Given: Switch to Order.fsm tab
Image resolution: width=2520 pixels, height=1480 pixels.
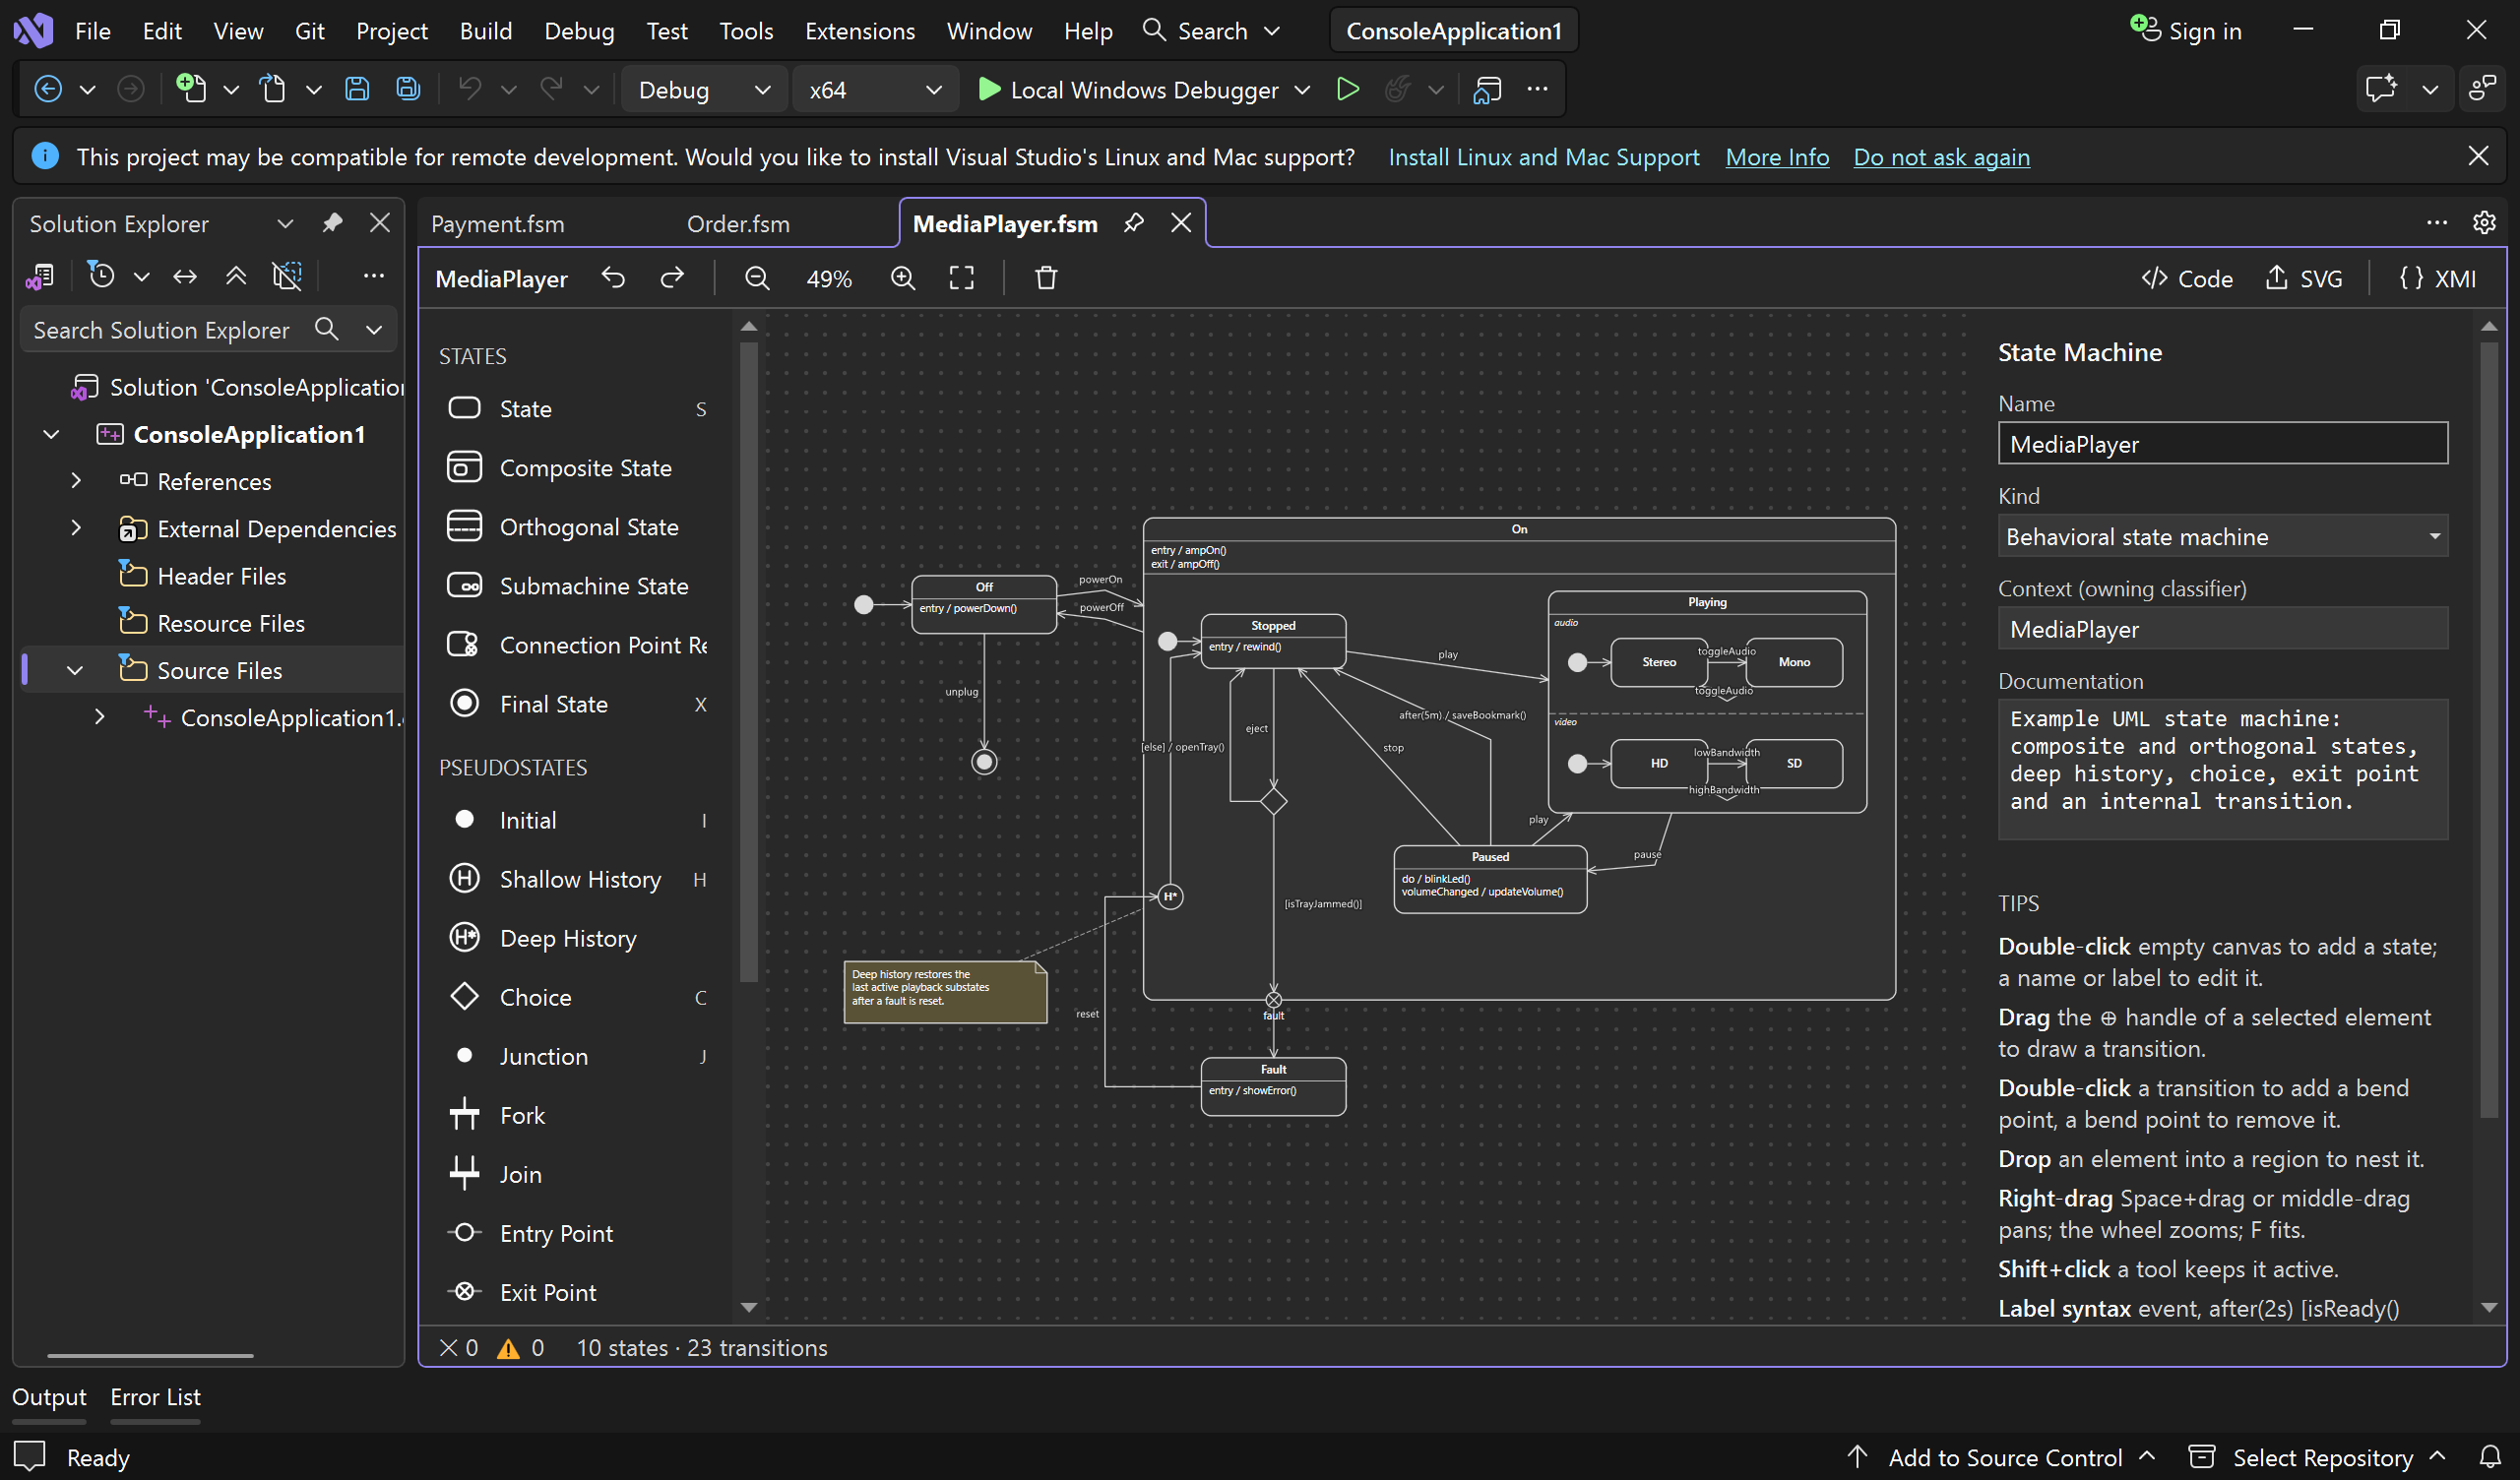Looking at the screenshot, I should (738, 224).
